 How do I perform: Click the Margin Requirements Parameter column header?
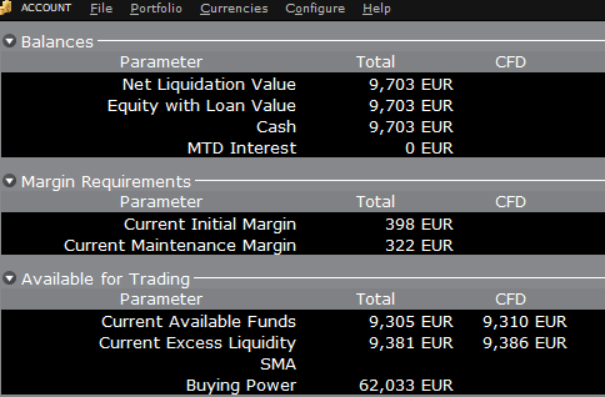coord(161,202)
